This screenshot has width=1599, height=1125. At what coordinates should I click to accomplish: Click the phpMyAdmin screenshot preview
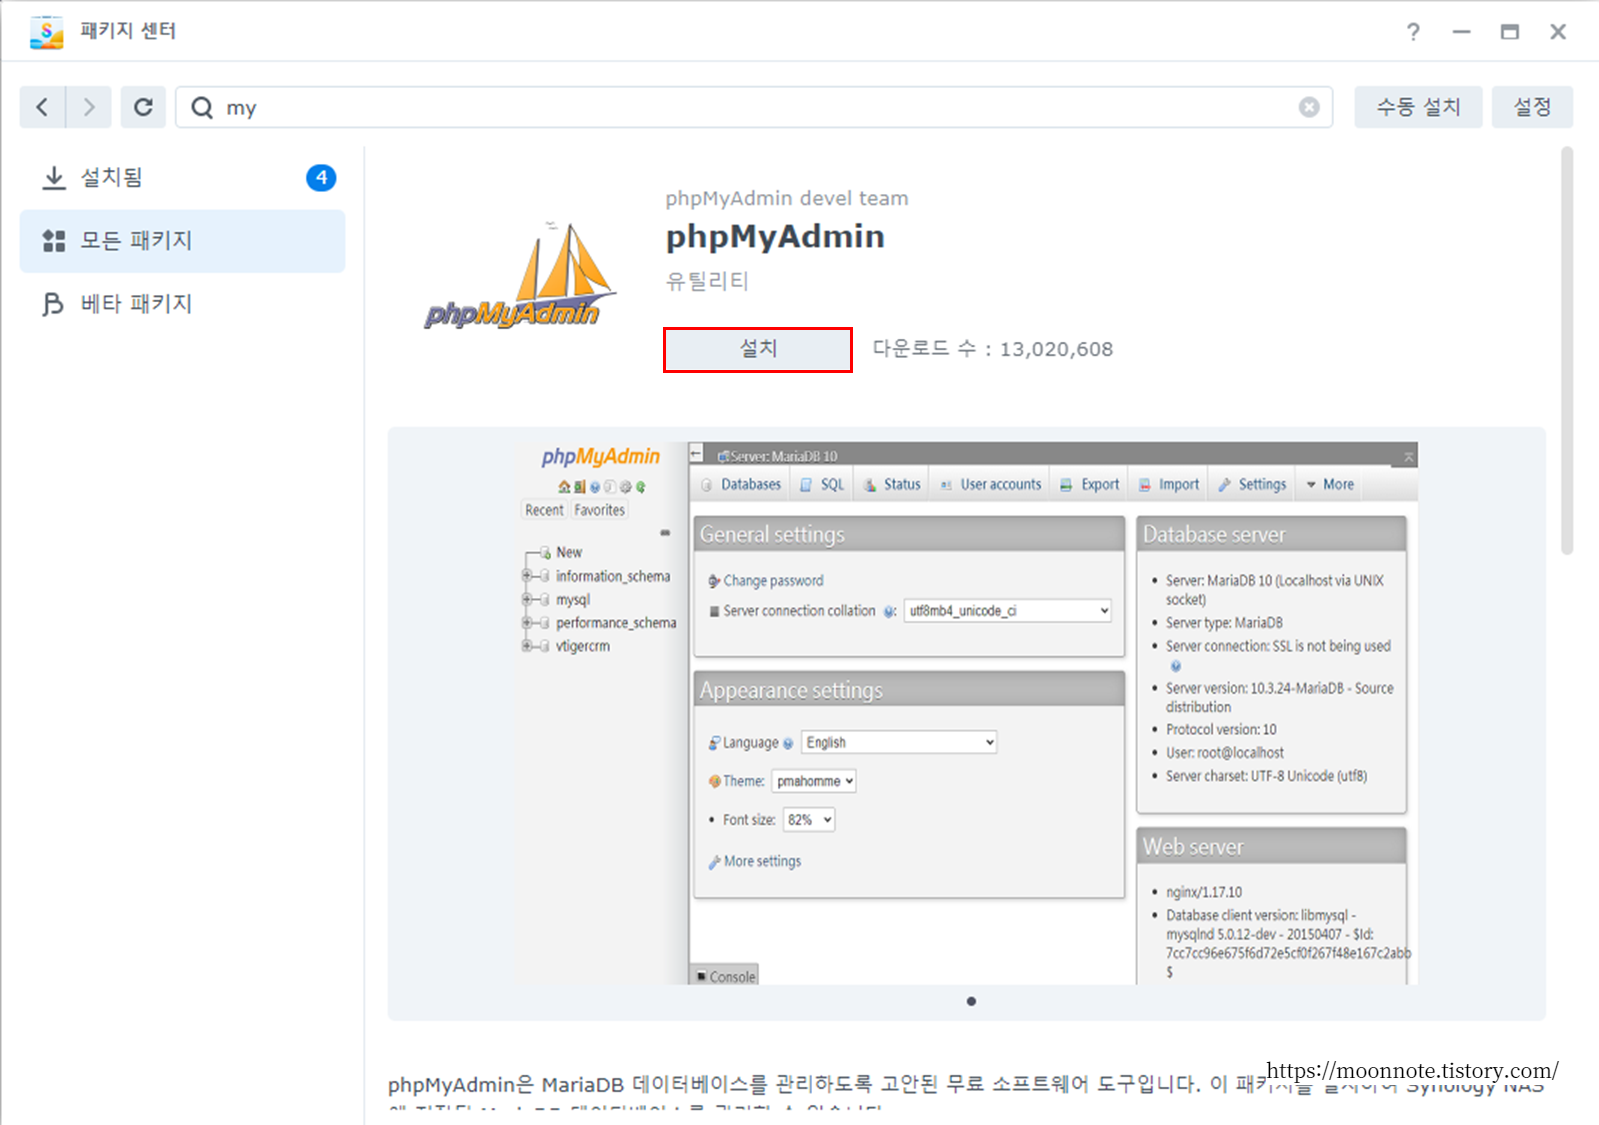[966, 713]
